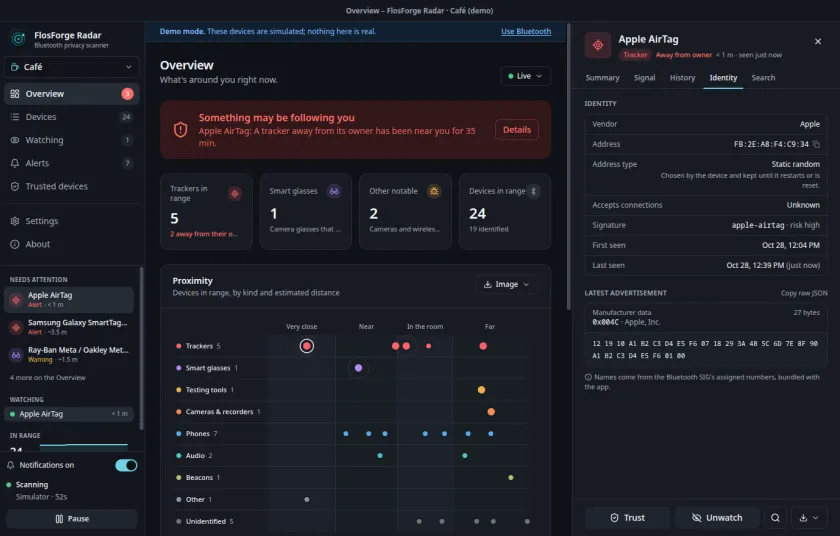The width and height of the screenshot is (840, 536).
Task: Open the download options dropdown button
Action: [808, 518]
